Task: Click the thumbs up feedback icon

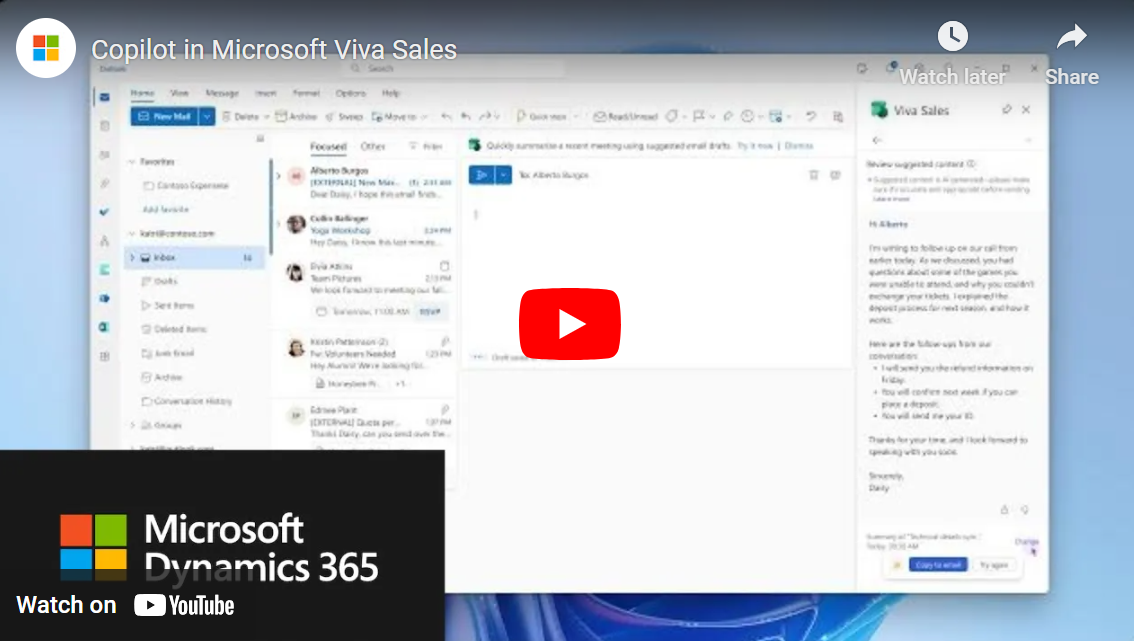Action: pyautogui.click(x=1005, y=509)
